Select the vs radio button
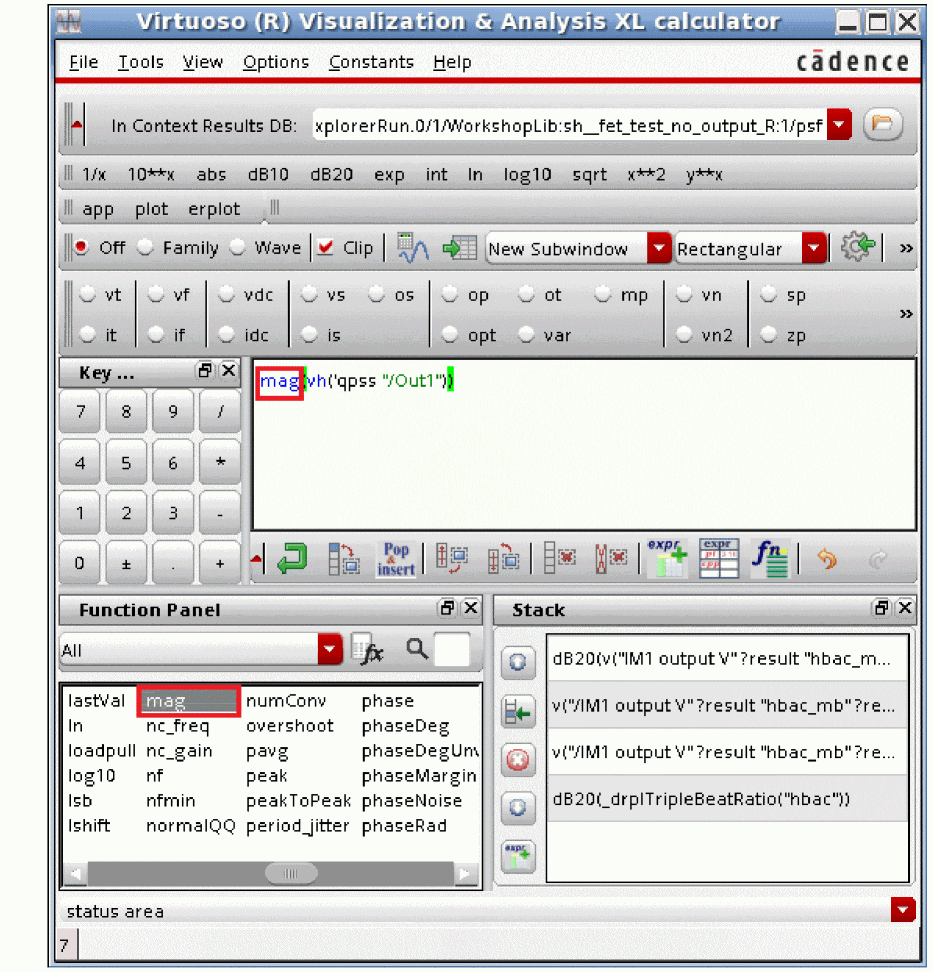The image size is (933, 972). (309, 294)
